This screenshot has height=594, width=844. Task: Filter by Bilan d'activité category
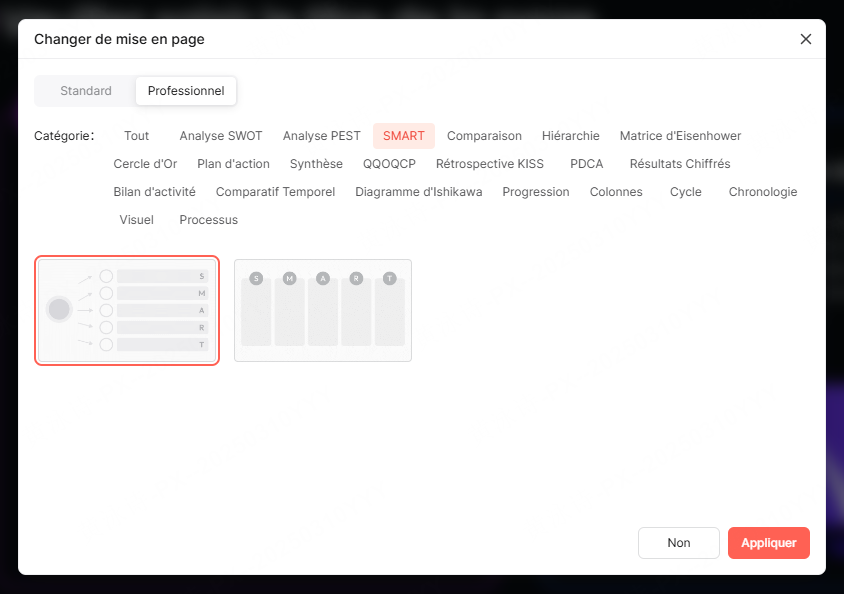pos(154,192)
